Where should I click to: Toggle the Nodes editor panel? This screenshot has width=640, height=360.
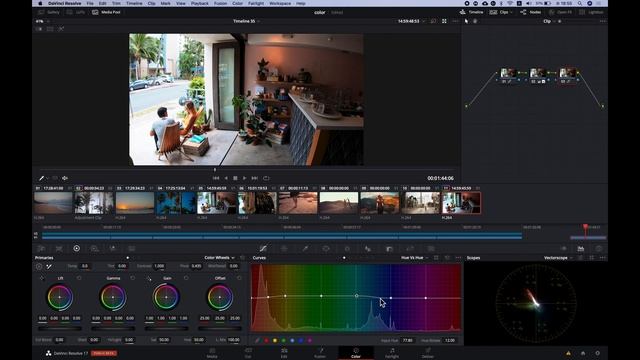pyautogui.click(x=531, y=12)
